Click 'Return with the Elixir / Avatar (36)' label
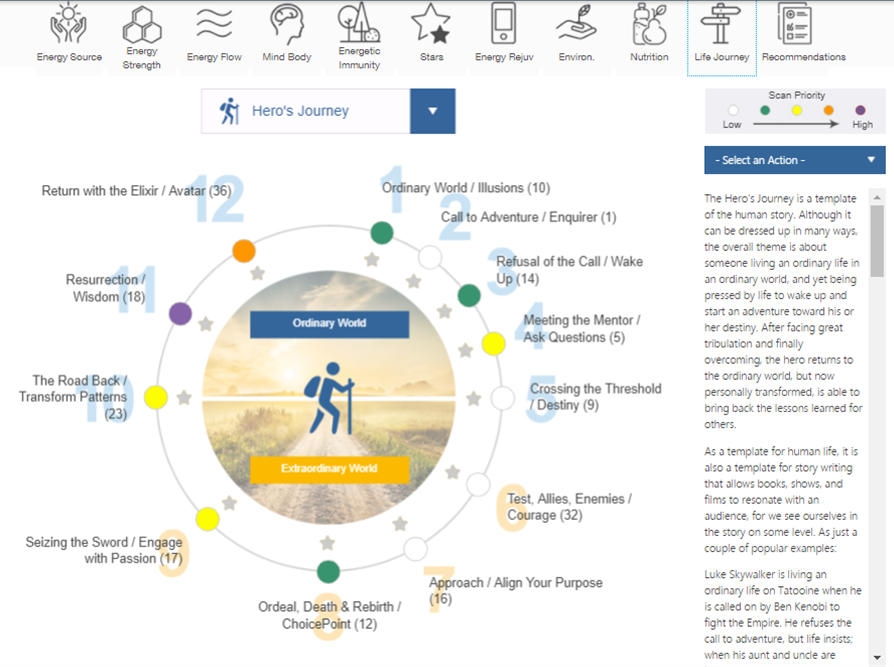Image resolution: width=894 pixels, height=667 pixels. click(136, 191)
